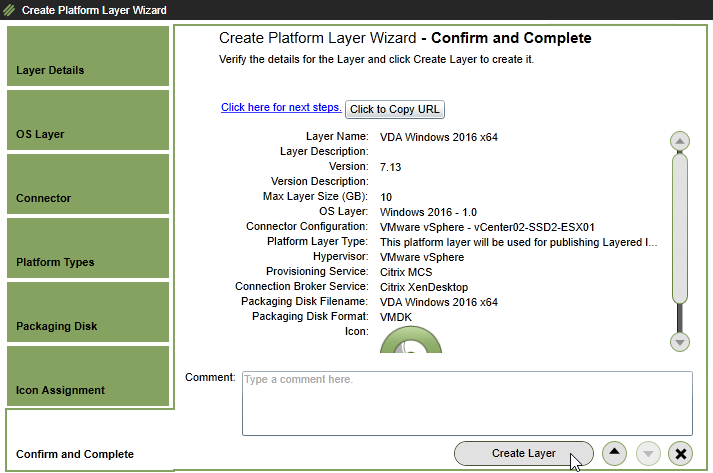713x473 pixels.
Task: Open the Packaging Disk tab
Action: (88, 312)
